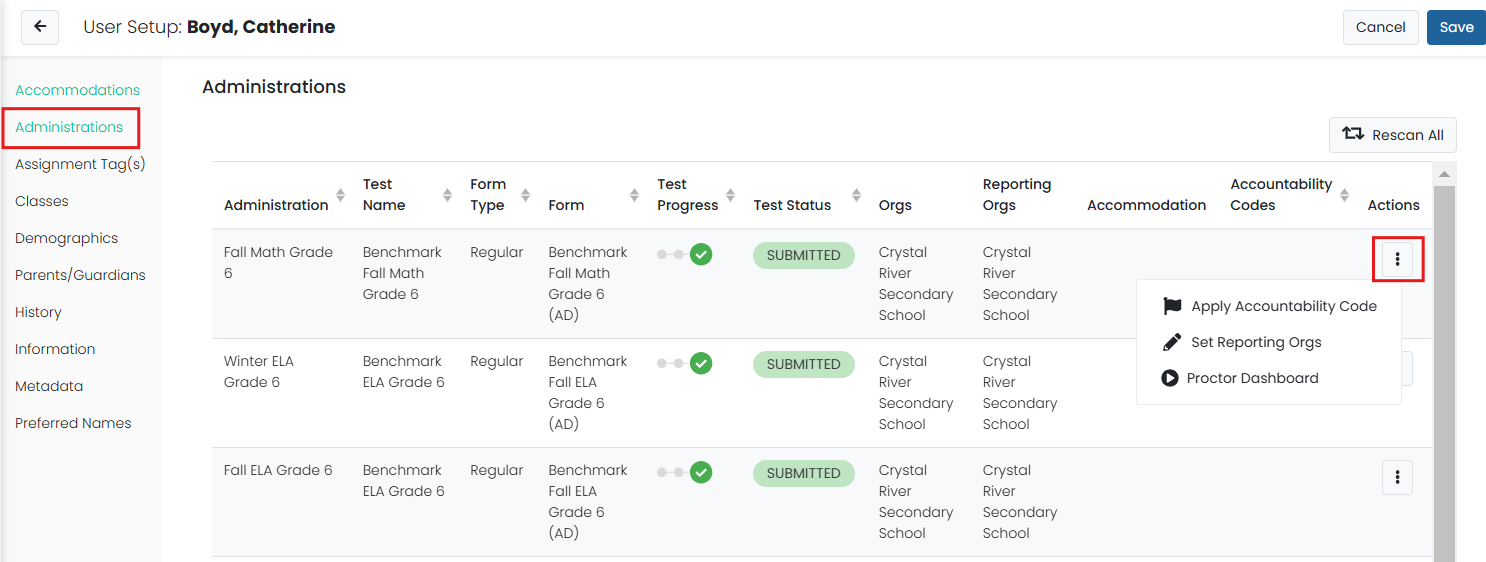Open Accommodations section in sidebar

[77, 90]
